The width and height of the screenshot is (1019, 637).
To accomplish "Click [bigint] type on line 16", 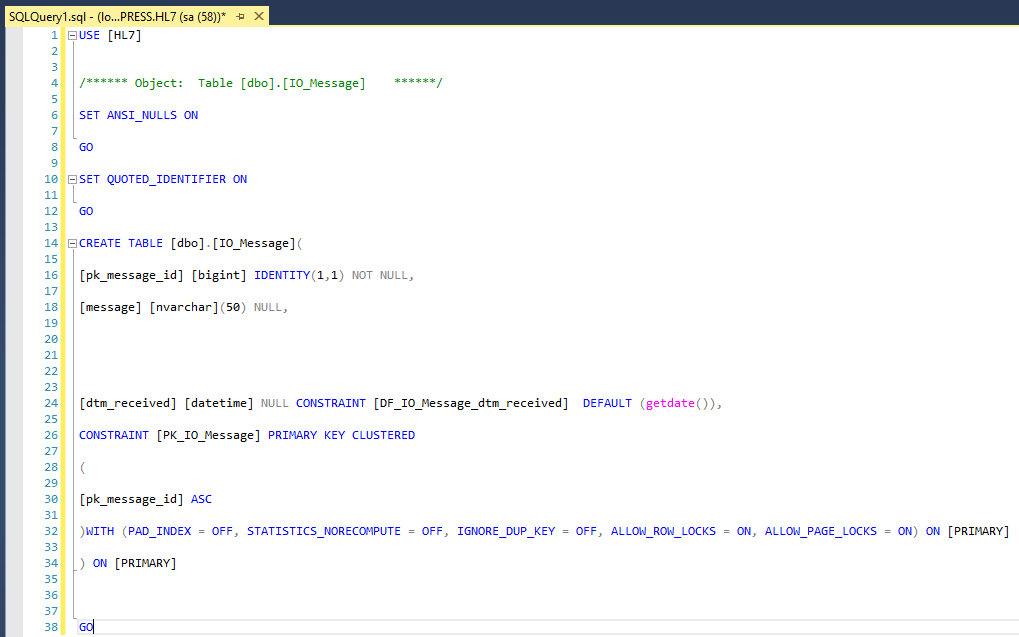I will pyautogui.click(x=219, y=275).
